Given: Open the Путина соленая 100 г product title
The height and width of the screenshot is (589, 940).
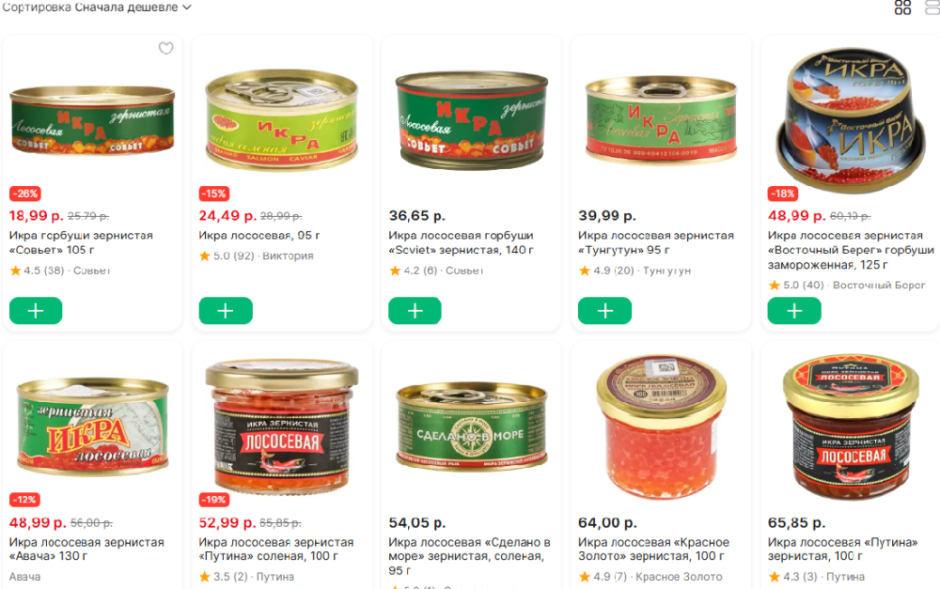Looking at the screenshot, I should coord(276,549).
